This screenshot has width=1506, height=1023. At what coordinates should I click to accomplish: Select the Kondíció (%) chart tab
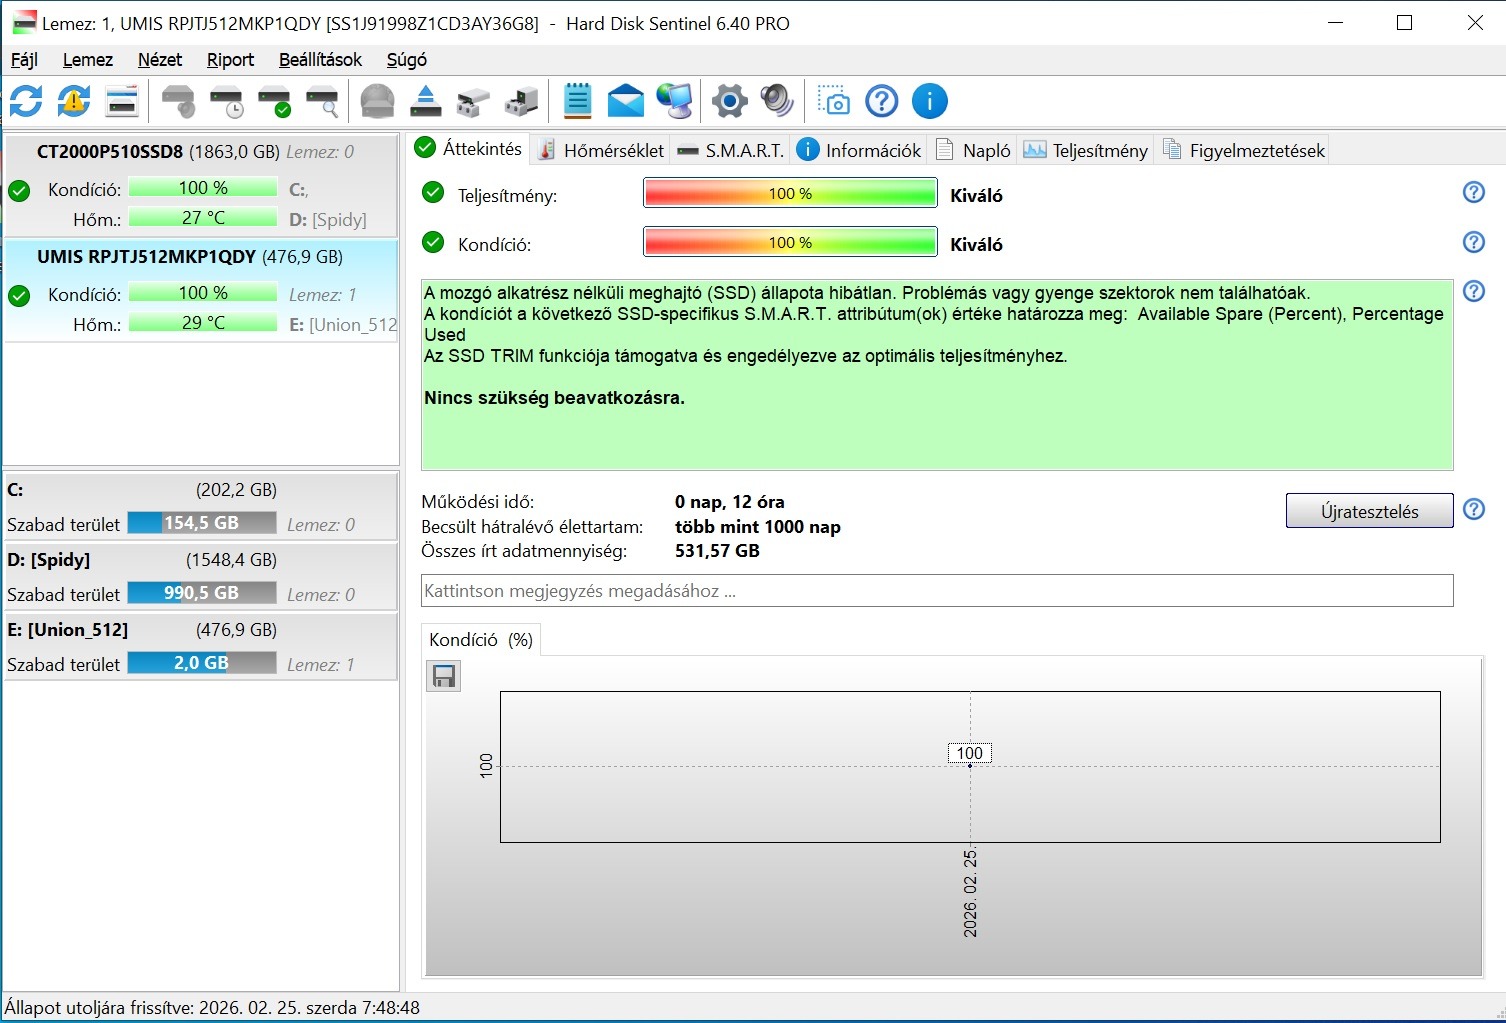point(481,640)
